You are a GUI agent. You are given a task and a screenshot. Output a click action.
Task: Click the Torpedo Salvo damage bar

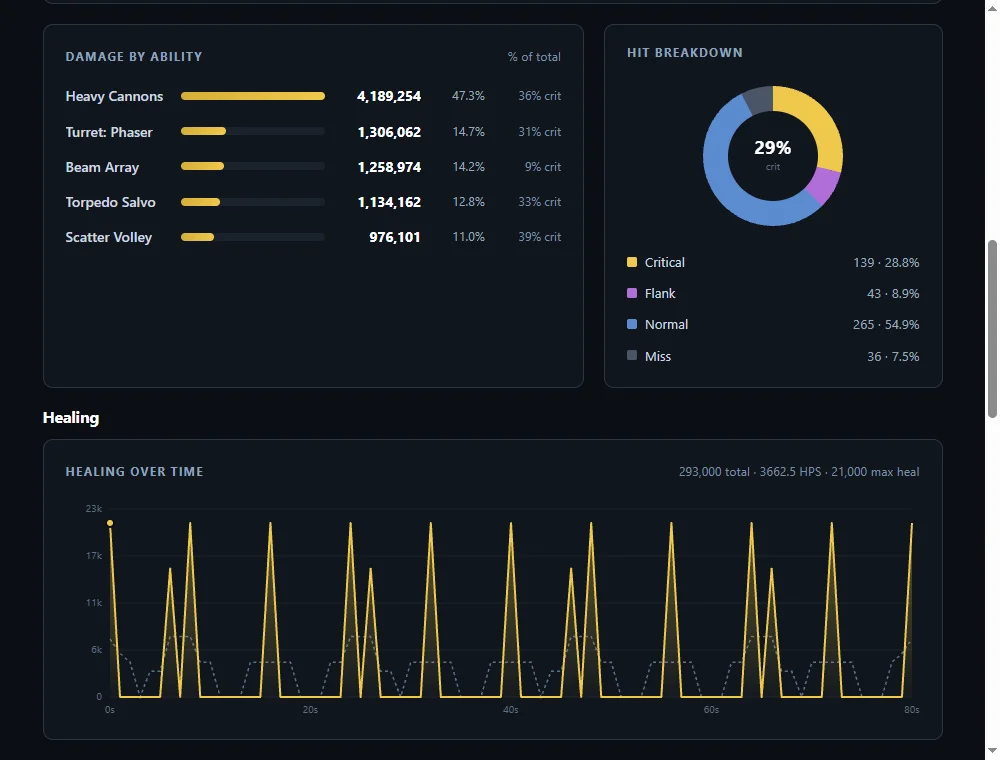(253, 202)
